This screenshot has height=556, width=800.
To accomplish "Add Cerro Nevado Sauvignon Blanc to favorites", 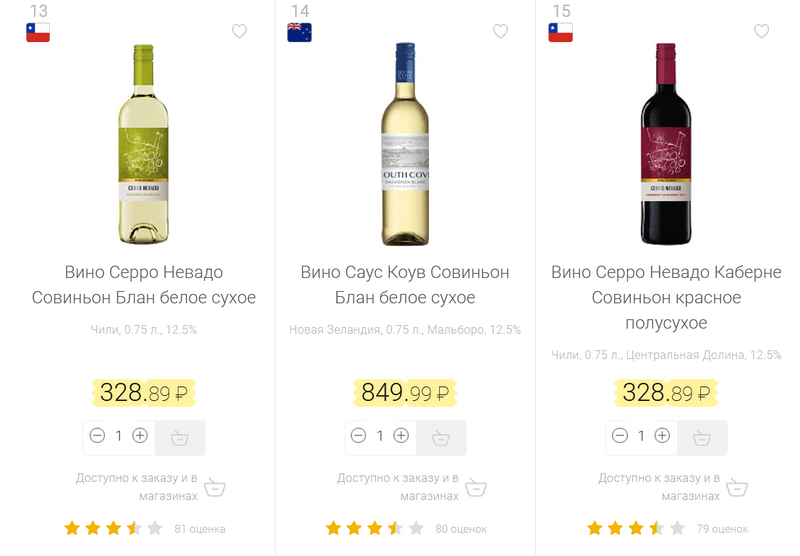I will (x=239, y=32).
